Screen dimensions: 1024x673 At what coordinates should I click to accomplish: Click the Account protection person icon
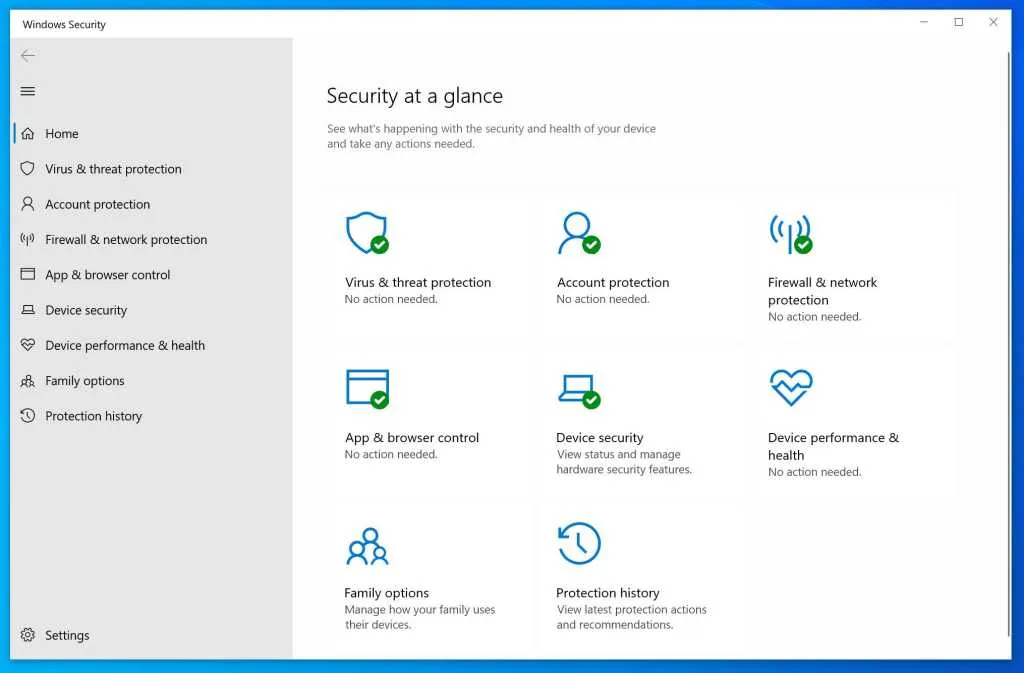pyautogui.click(x=578, y=233)
